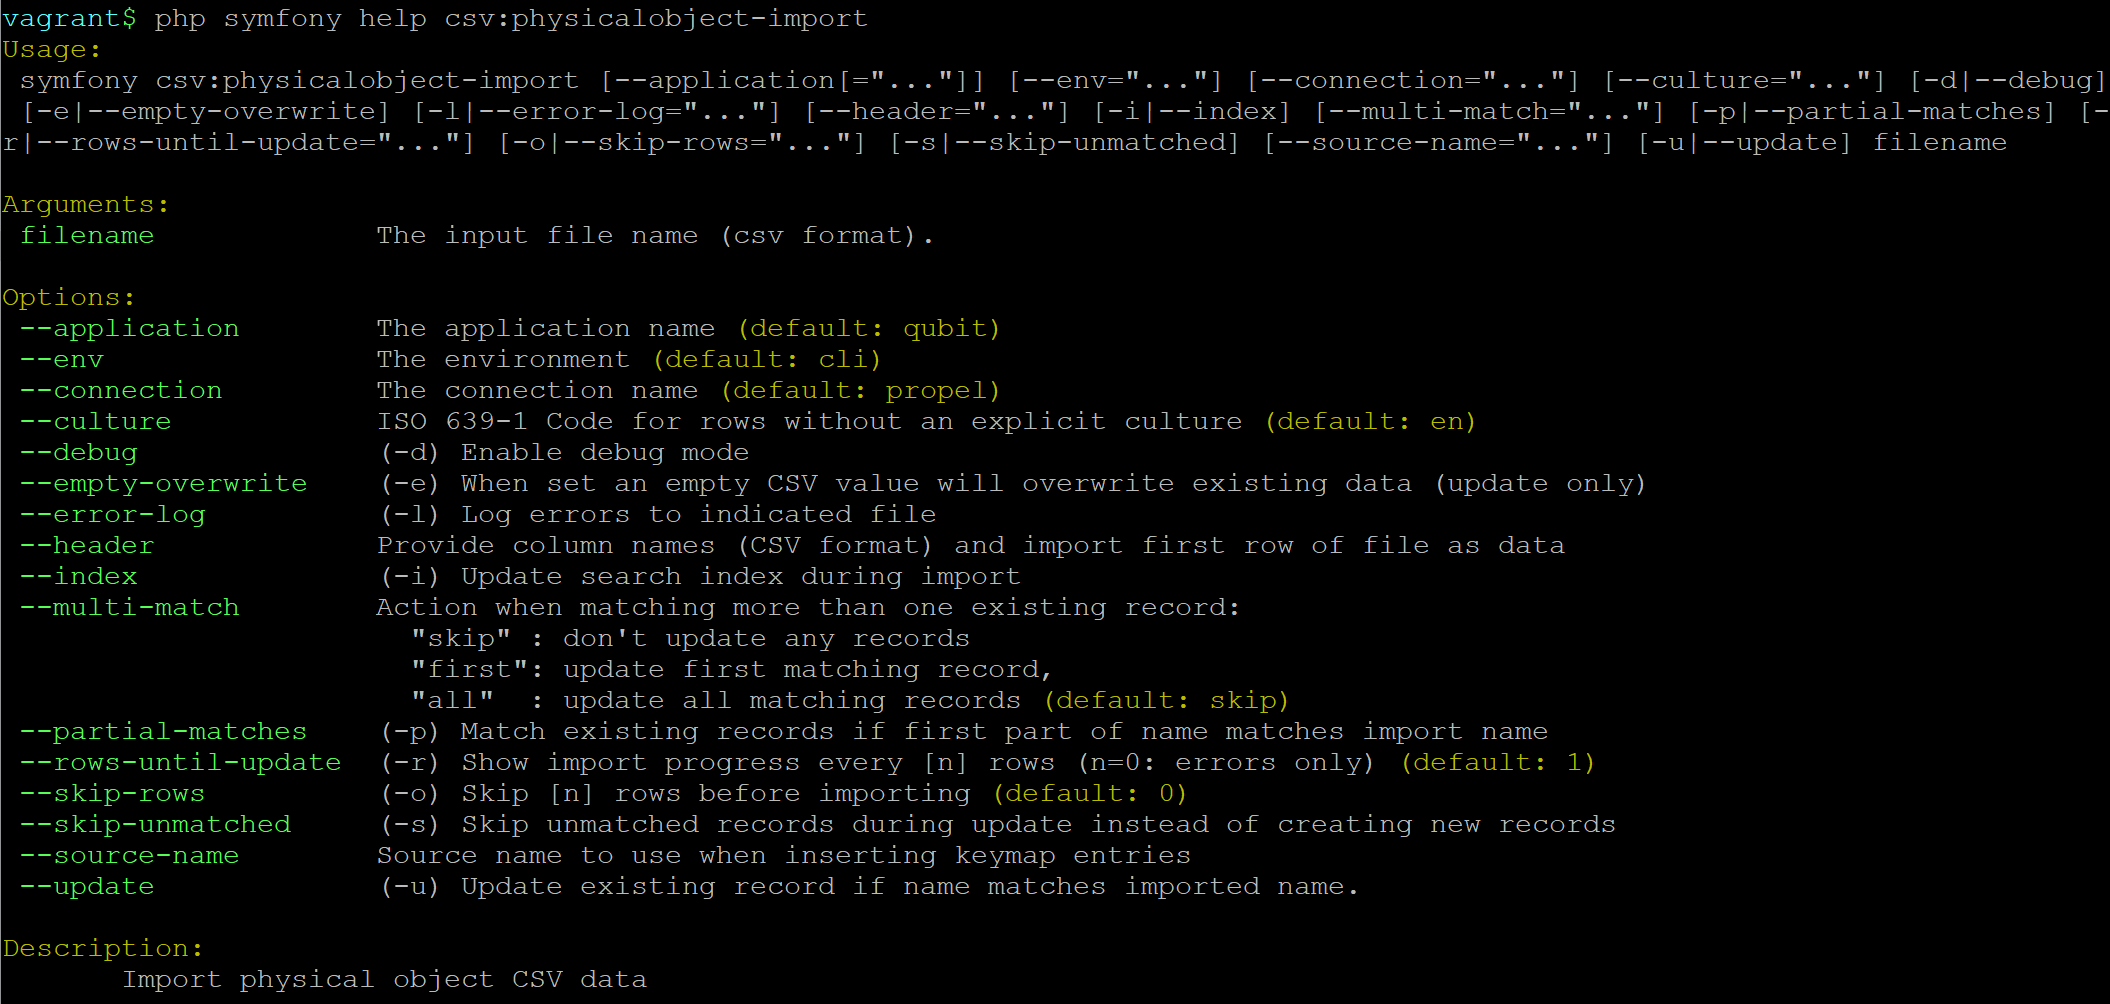This screenshot has height=1004, width=2110.
Task: Click the --error-log option in the options list
Action: 112,515
